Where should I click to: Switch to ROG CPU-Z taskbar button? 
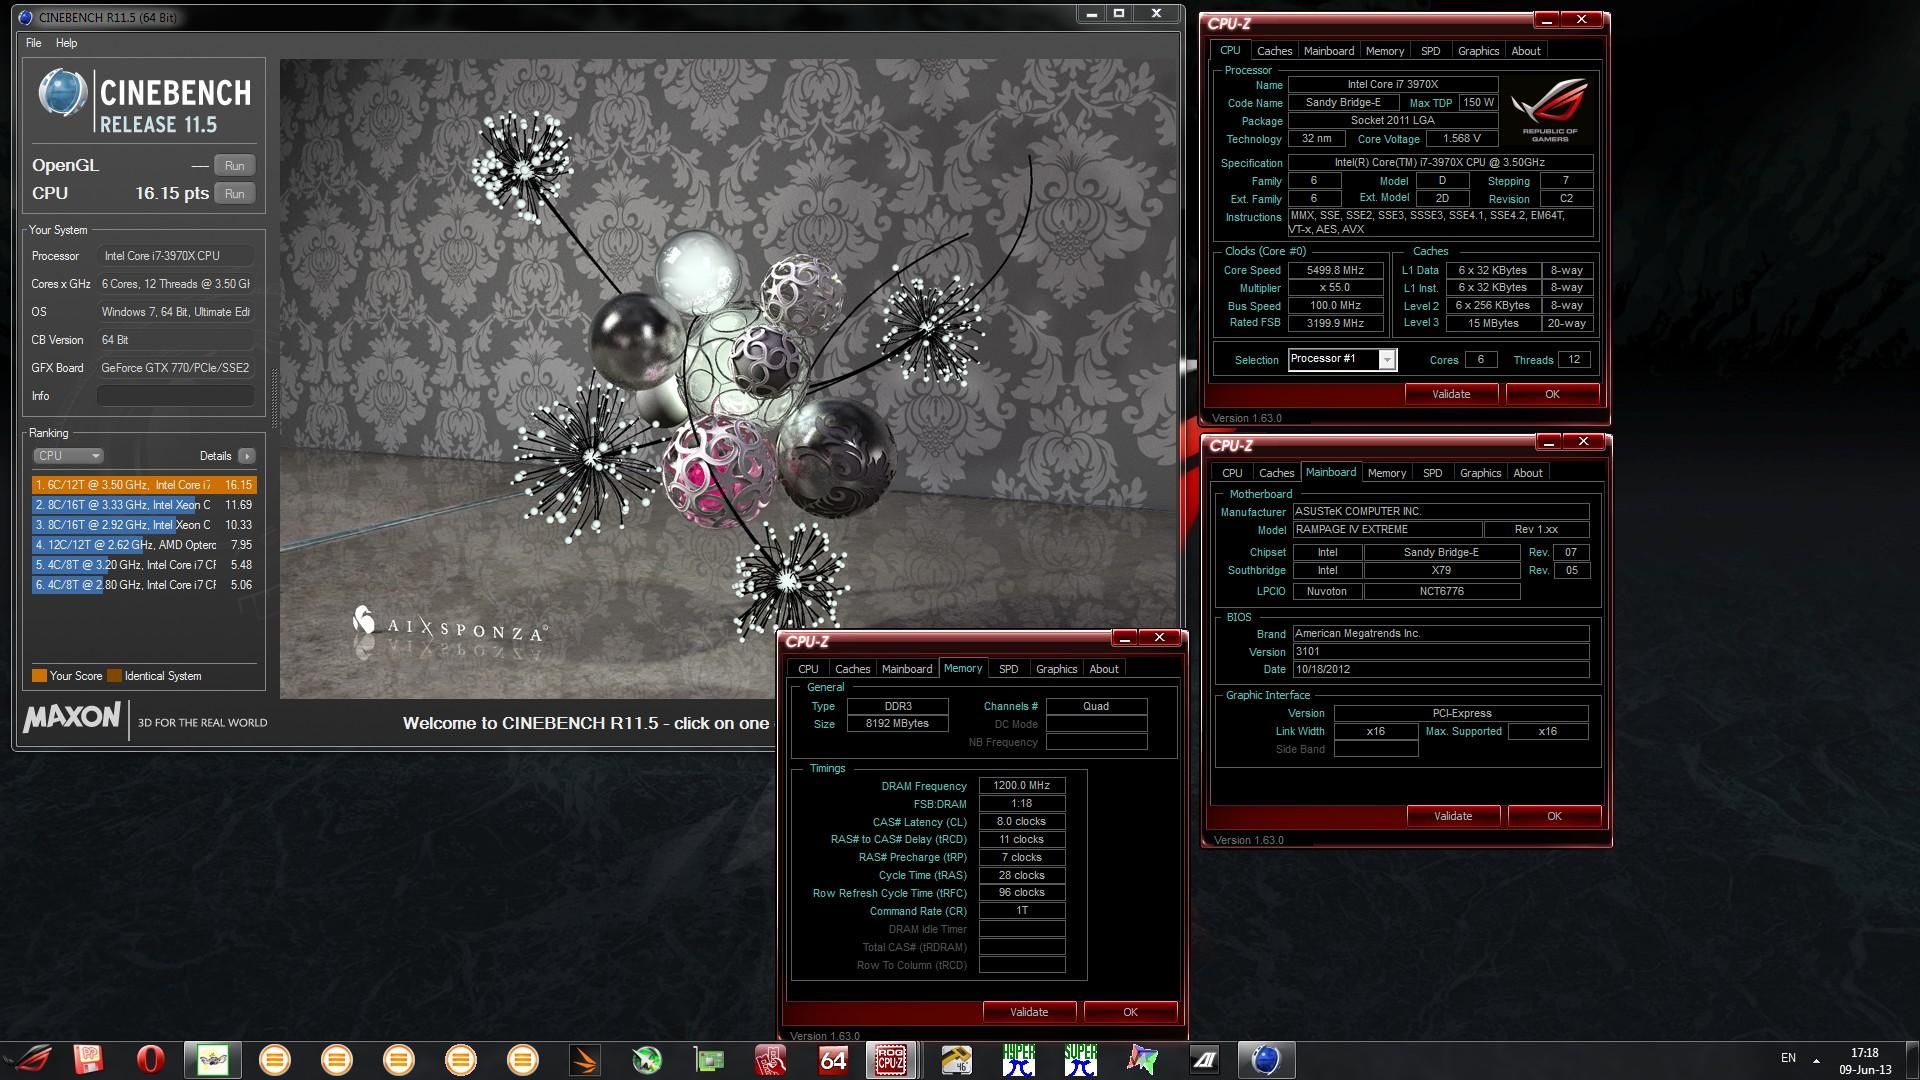[x=891, y=1059]
